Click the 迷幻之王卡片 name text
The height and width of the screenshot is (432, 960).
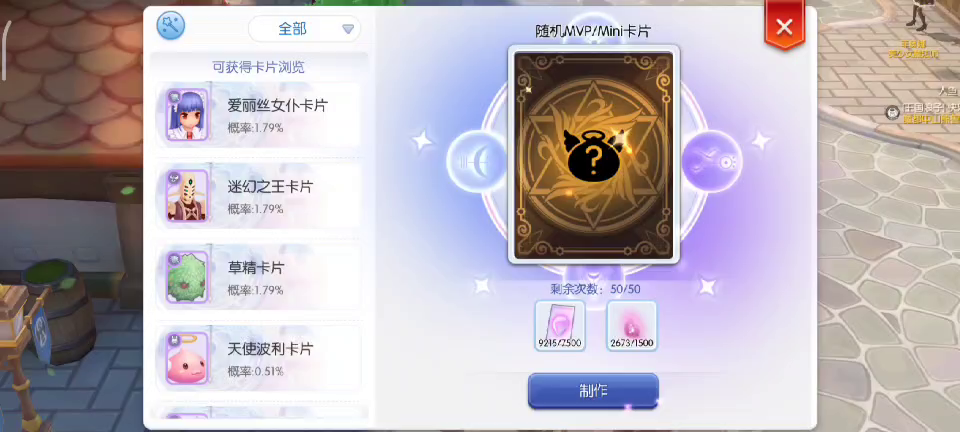(270, 187)
